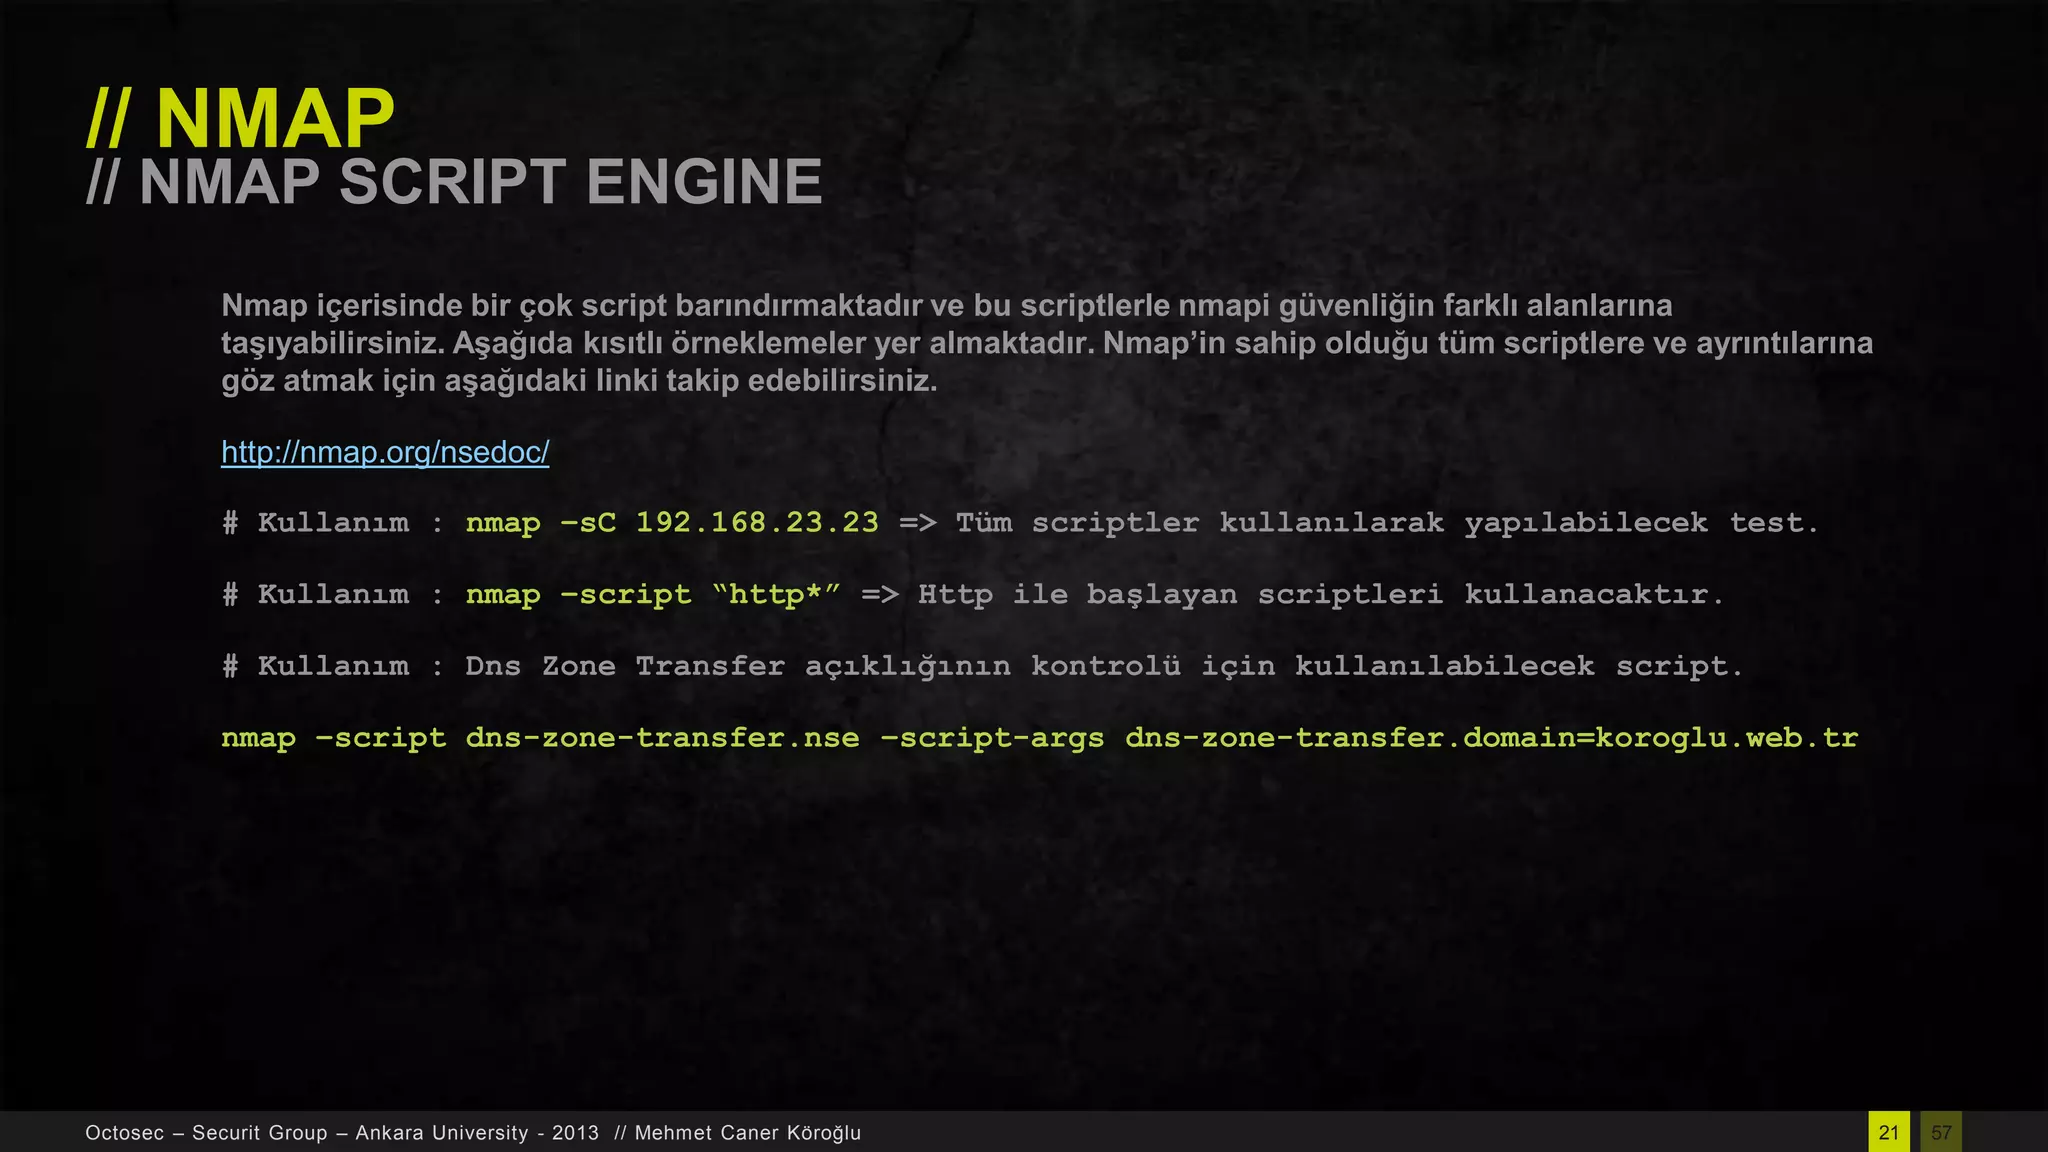Click the '// NMAP' yellow title
The image size is (2048, 1152).
click(240, 118)
